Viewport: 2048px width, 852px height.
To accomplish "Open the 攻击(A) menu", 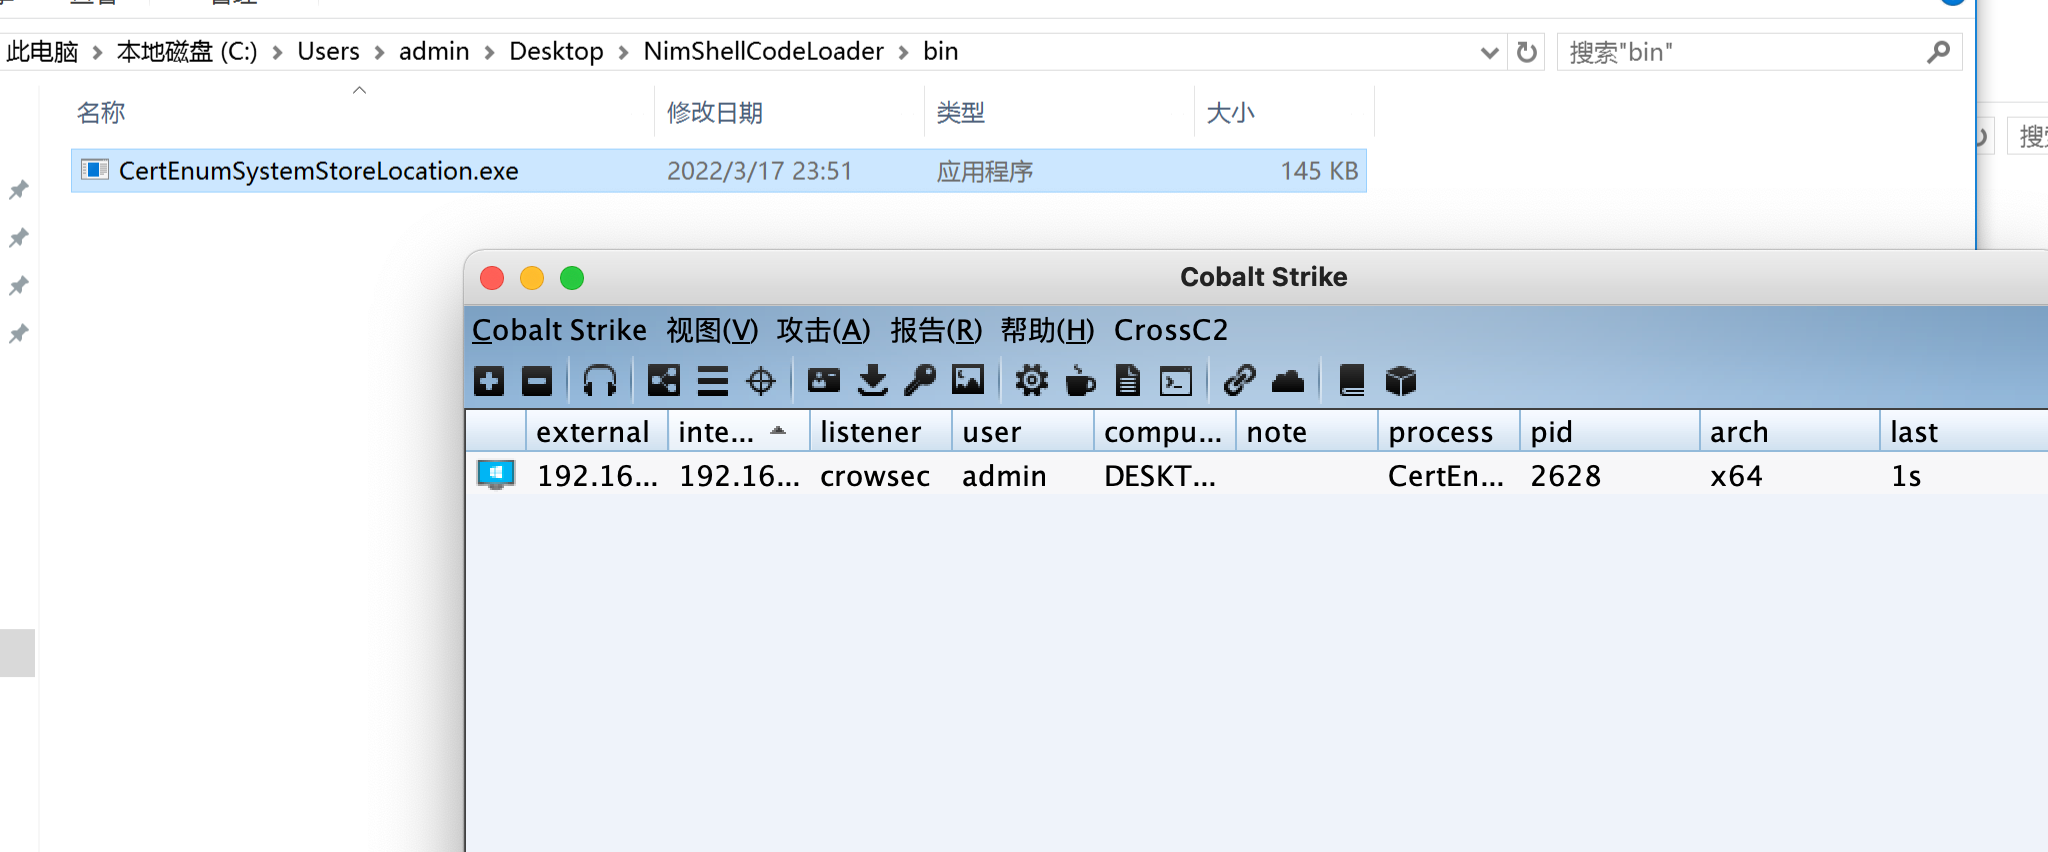I will pos(823,330).
